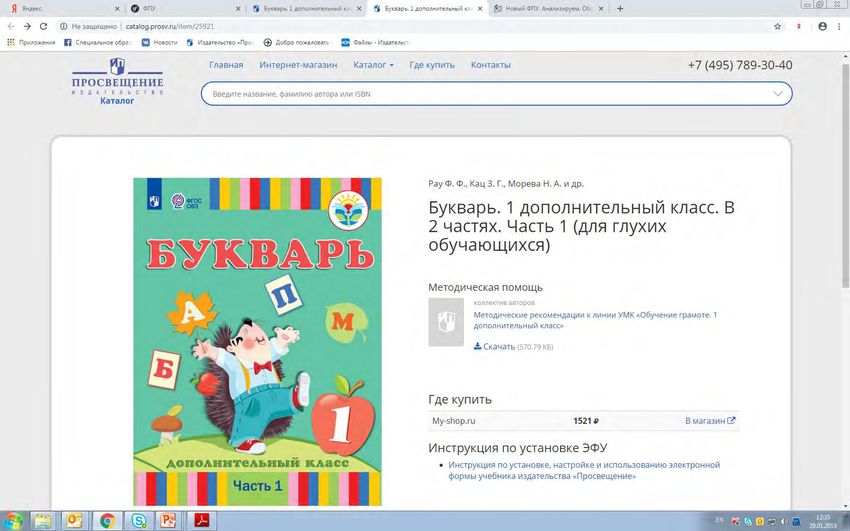Expand the search field dropdown chevron
The width and height of the screenshot is (850, 531).
[x=778, y=94]
